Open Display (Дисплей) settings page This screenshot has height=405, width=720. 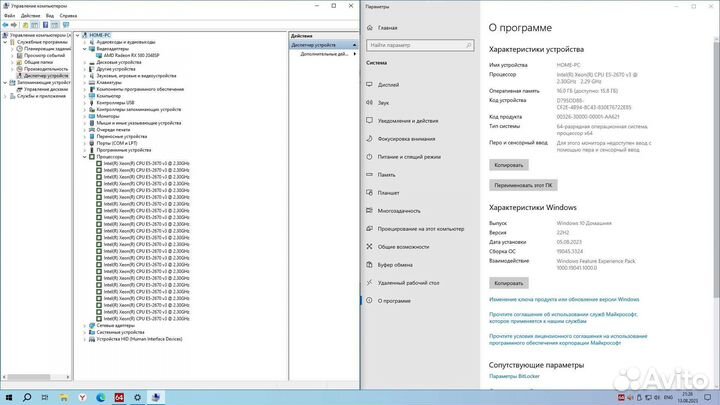pos(388,85)
